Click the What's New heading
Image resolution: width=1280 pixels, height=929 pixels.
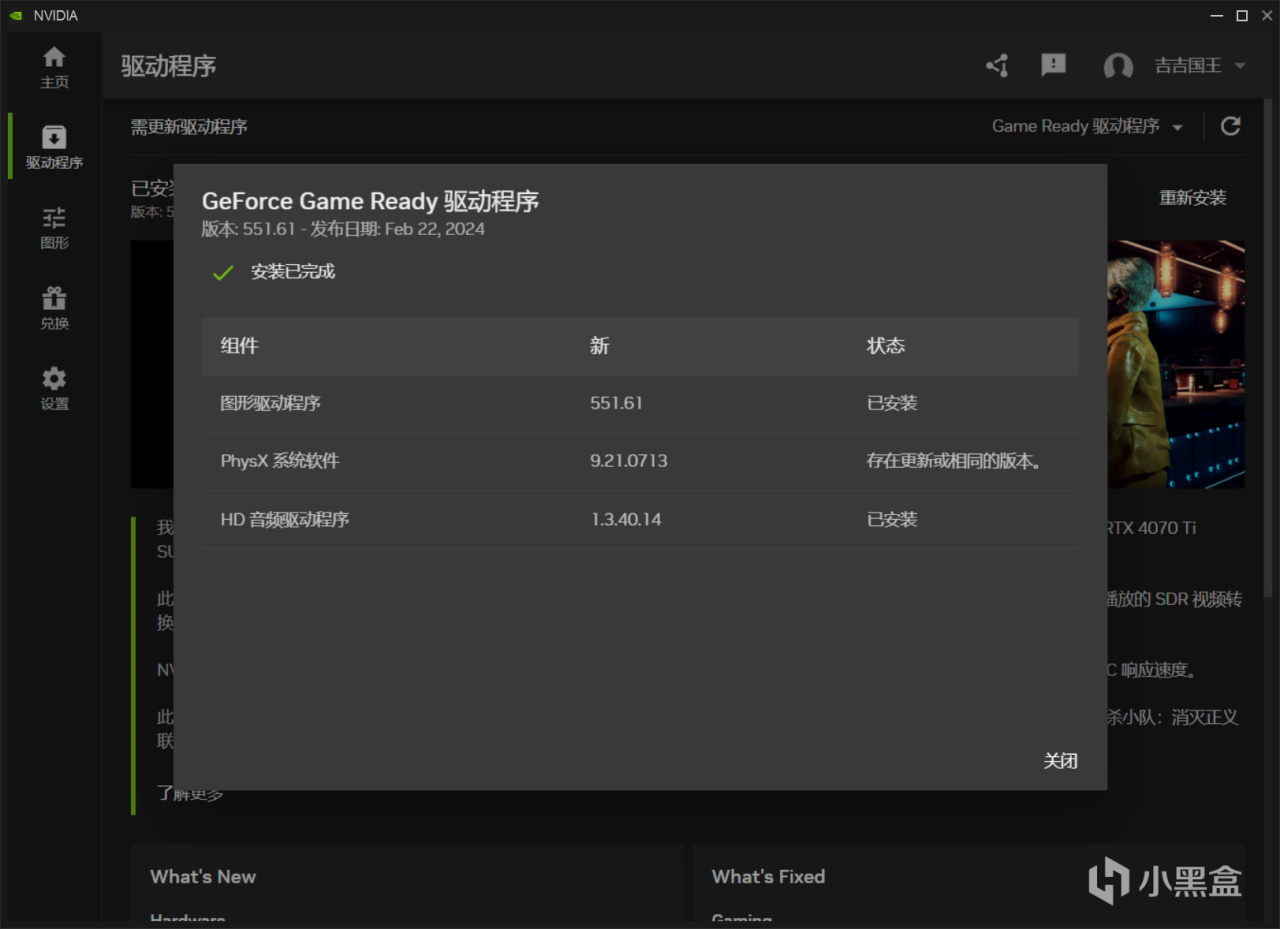203,877
